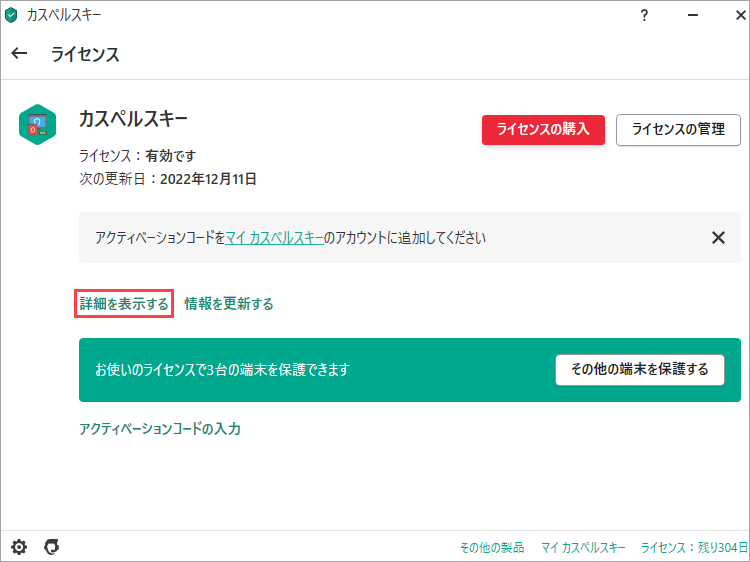Dismiss the activation code notification banner
This screenshot has width=750, height=562.
718,238
